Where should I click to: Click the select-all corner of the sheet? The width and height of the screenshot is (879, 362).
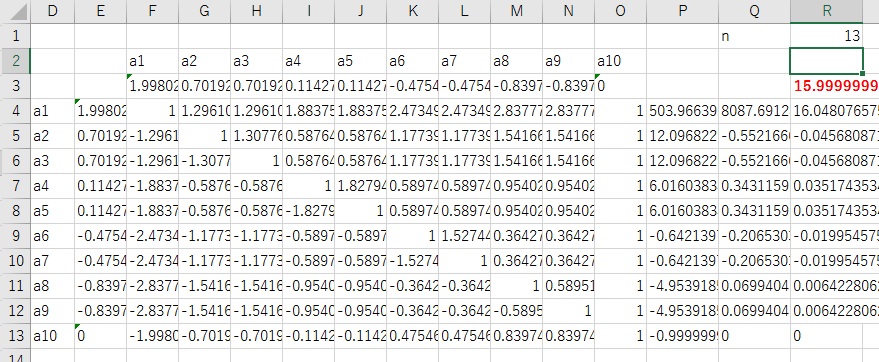coord(15,11)
